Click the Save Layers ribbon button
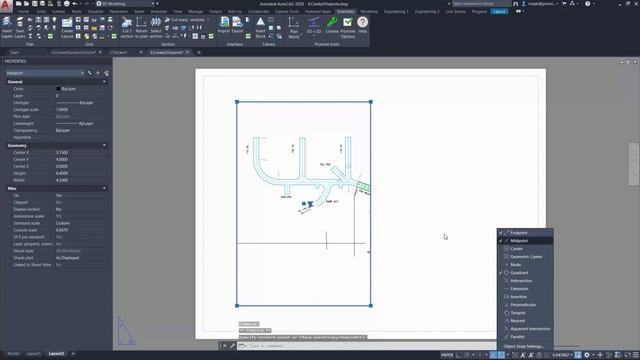The width and height of the screenshot is (640, 360). (x=20, y=28)
